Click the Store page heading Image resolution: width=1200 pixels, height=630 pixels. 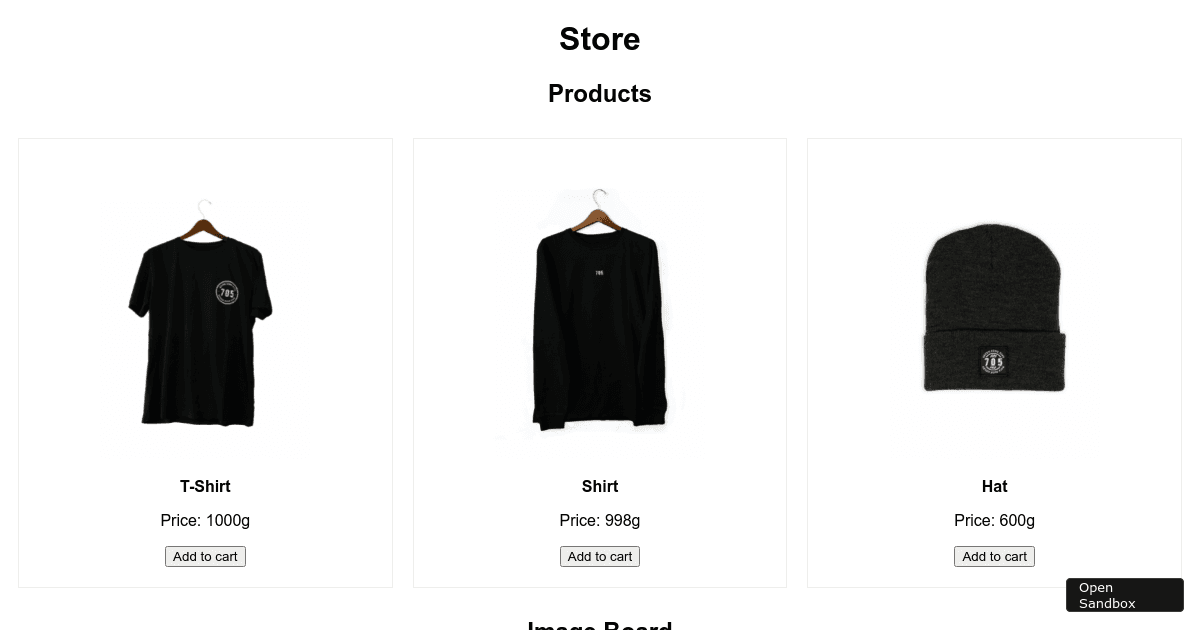click(600, 39)
